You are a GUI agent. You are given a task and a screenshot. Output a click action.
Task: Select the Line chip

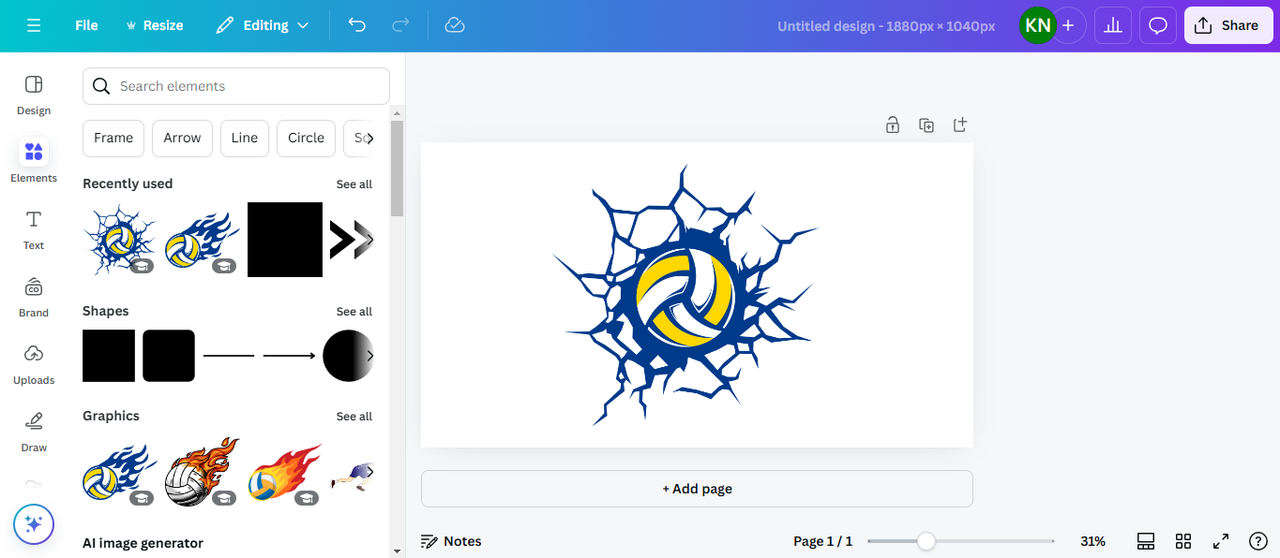(x=245, y=138)
